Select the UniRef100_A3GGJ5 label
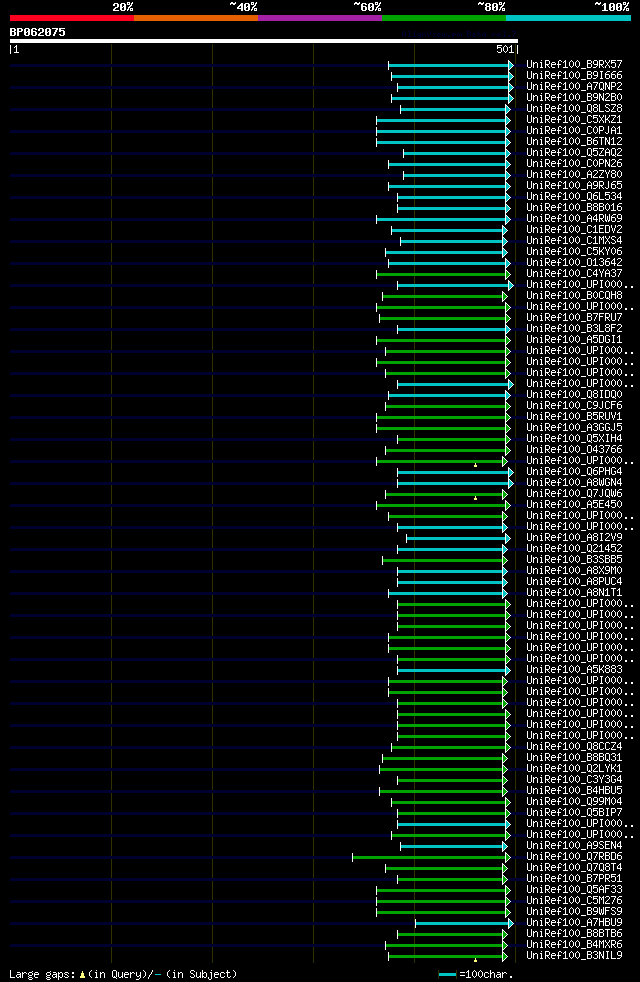 574,428
